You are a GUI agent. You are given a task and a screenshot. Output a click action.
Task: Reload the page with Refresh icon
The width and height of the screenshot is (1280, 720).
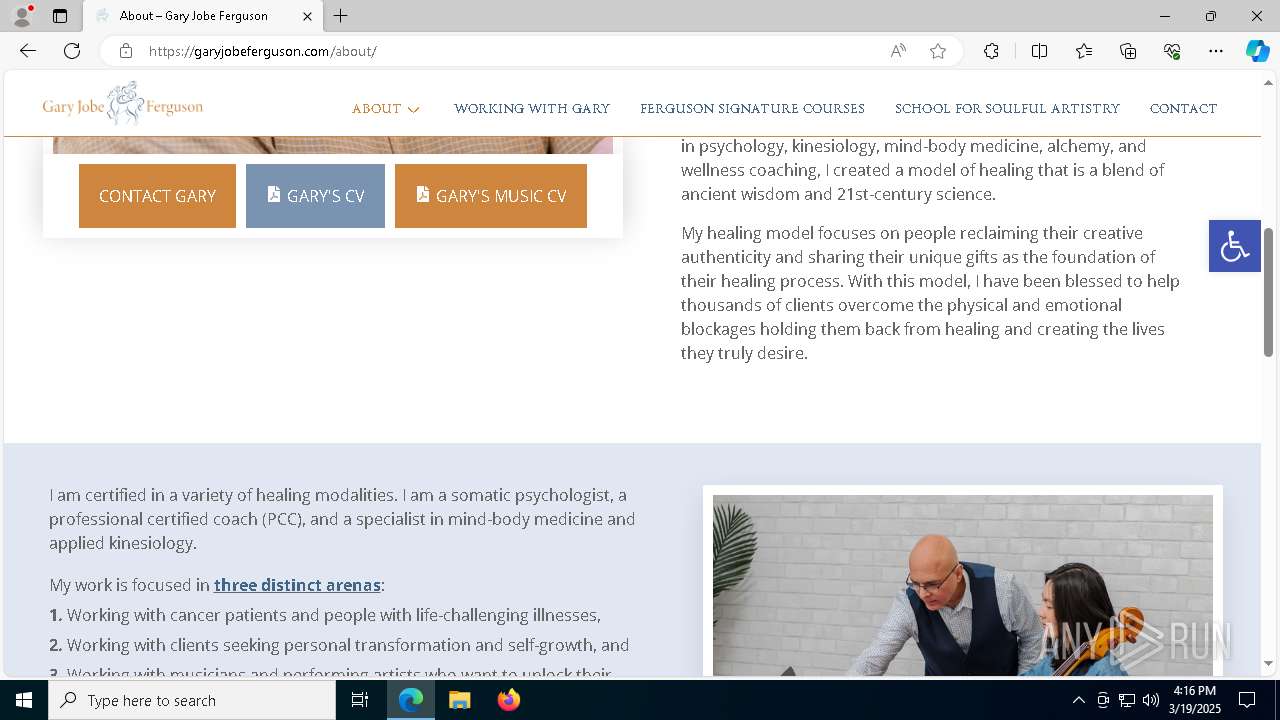[x=72, y=51]
